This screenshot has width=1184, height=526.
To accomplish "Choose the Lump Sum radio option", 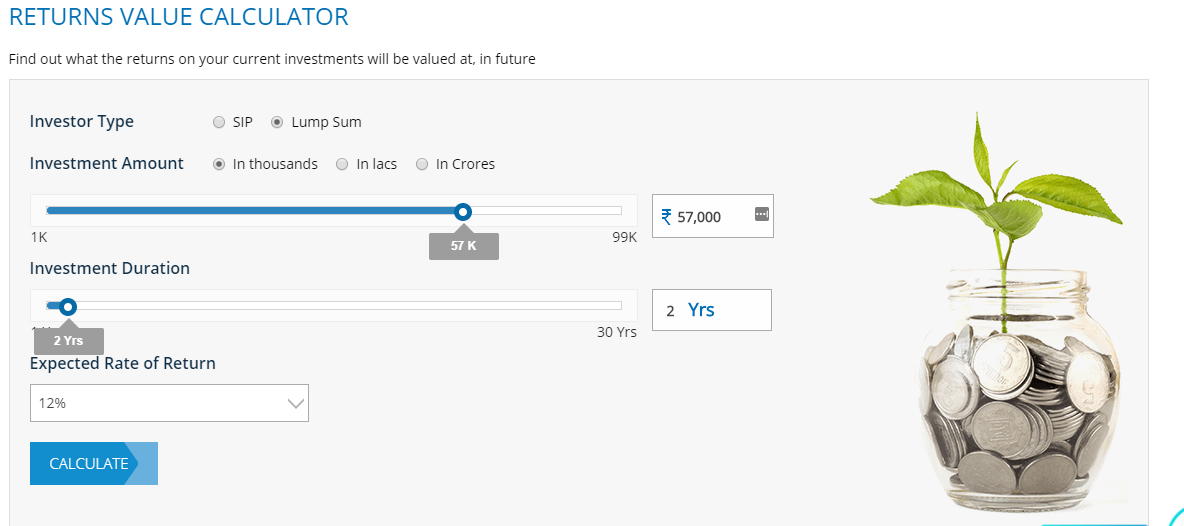I will (x=278, y=123).
